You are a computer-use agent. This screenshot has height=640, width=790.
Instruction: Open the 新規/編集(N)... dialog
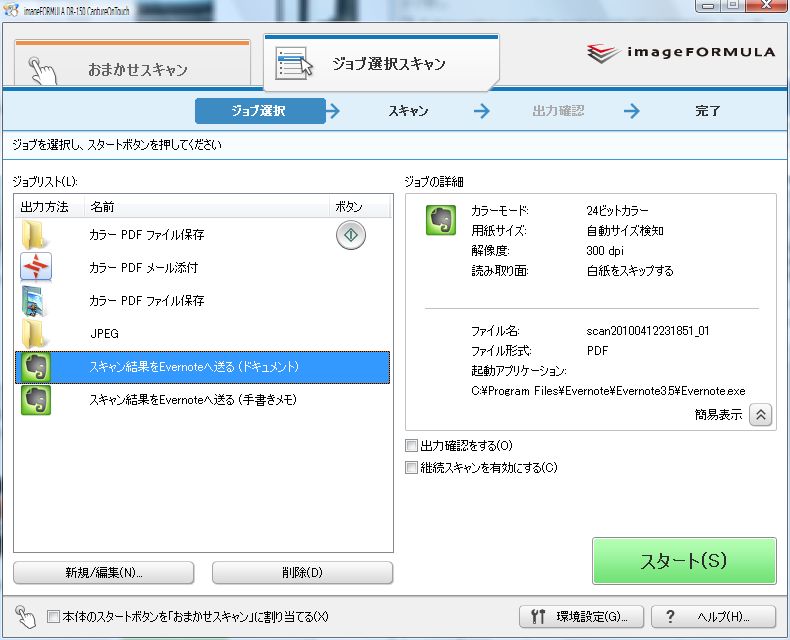(x=103, y=572)
